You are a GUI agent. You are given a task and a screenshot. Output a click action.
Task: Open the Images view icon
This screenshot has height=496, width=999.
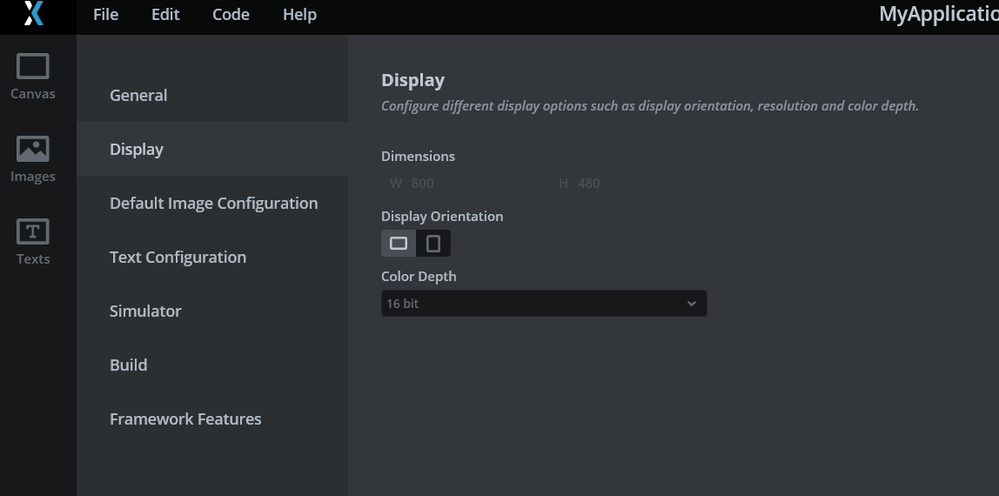click(x=32, y=159)
